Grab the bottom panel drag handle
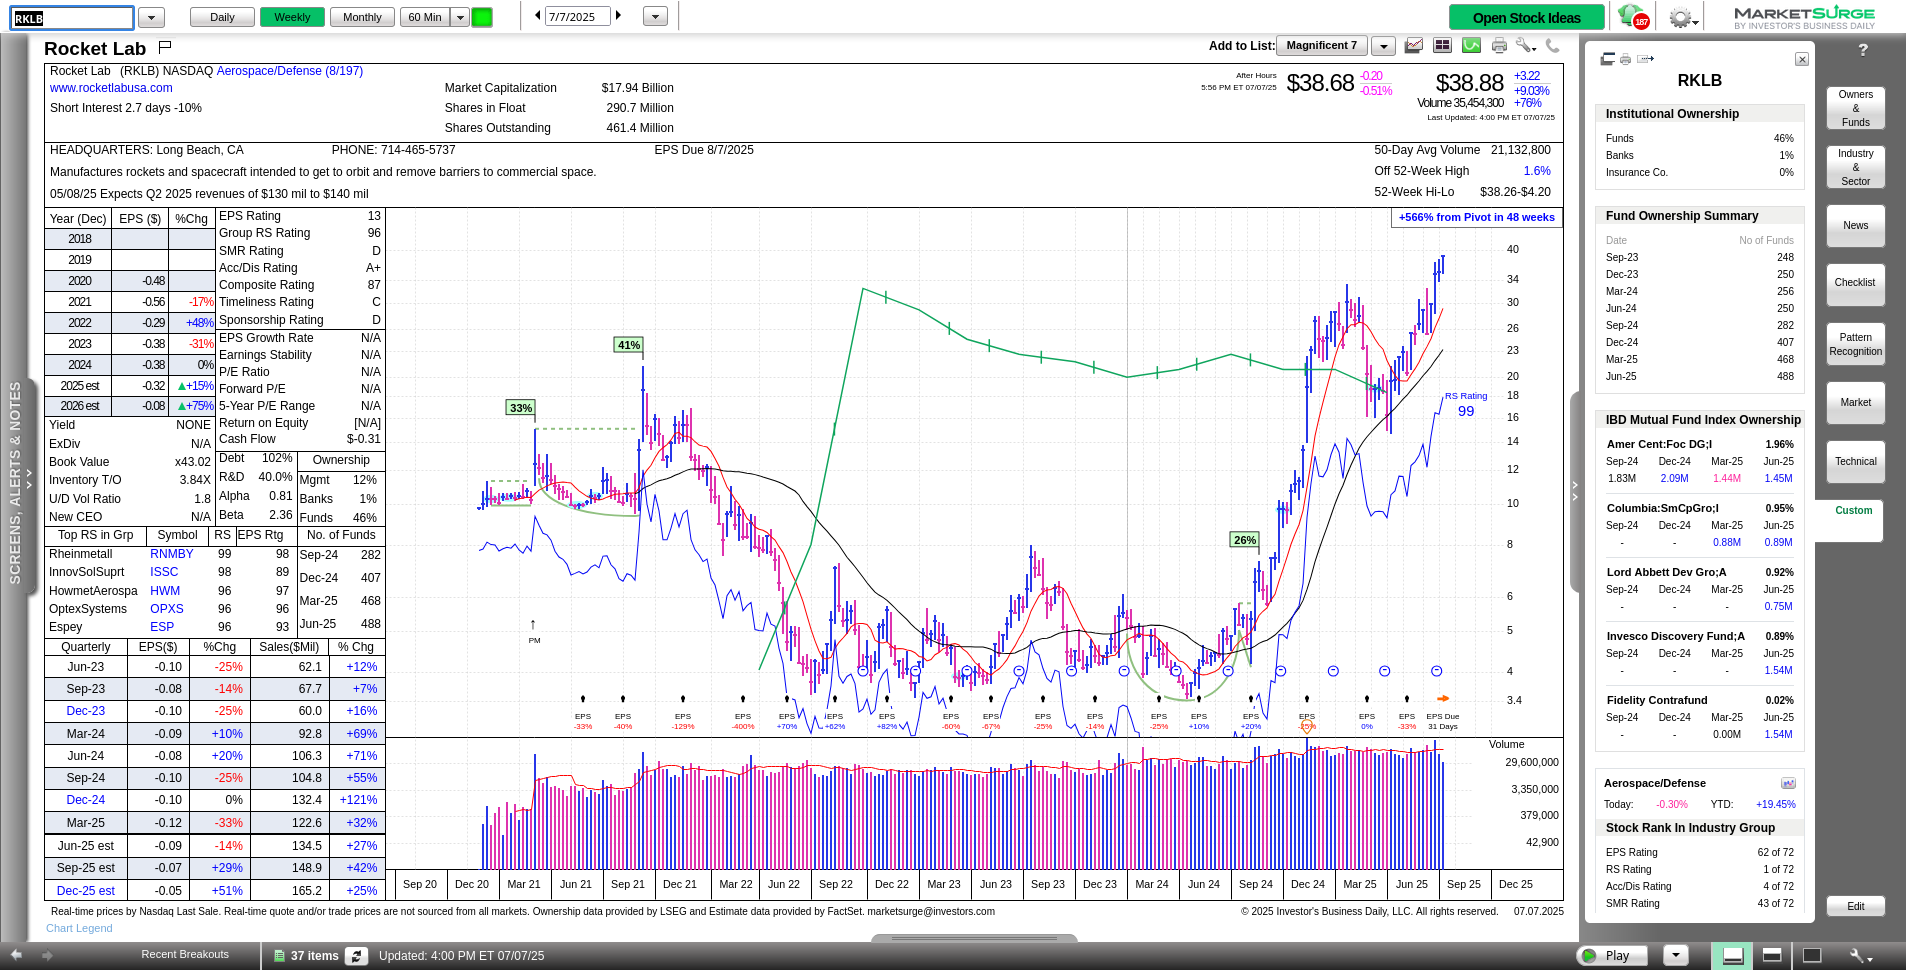This screenshot has width=1906, height=970. point(974,938)
